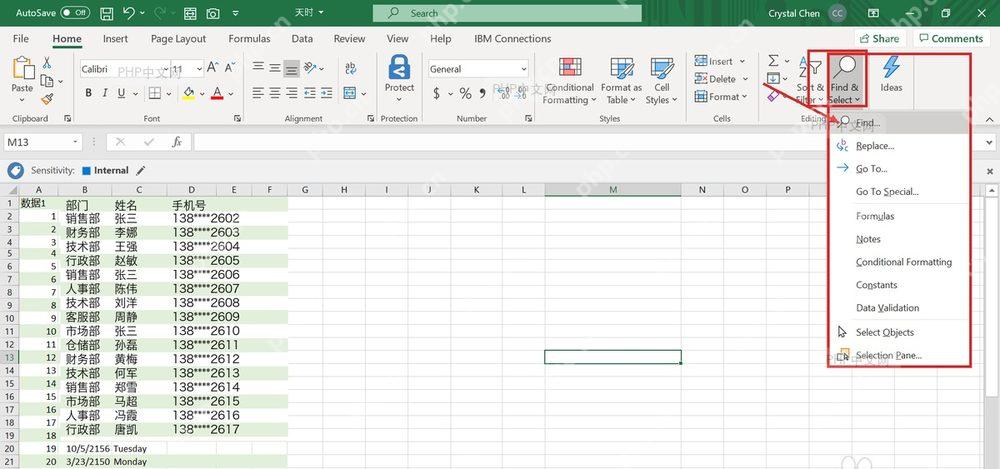Open the File tab
Viewport: 1000px width, 469px height.
pyautogui.click(x=20, y=39)
